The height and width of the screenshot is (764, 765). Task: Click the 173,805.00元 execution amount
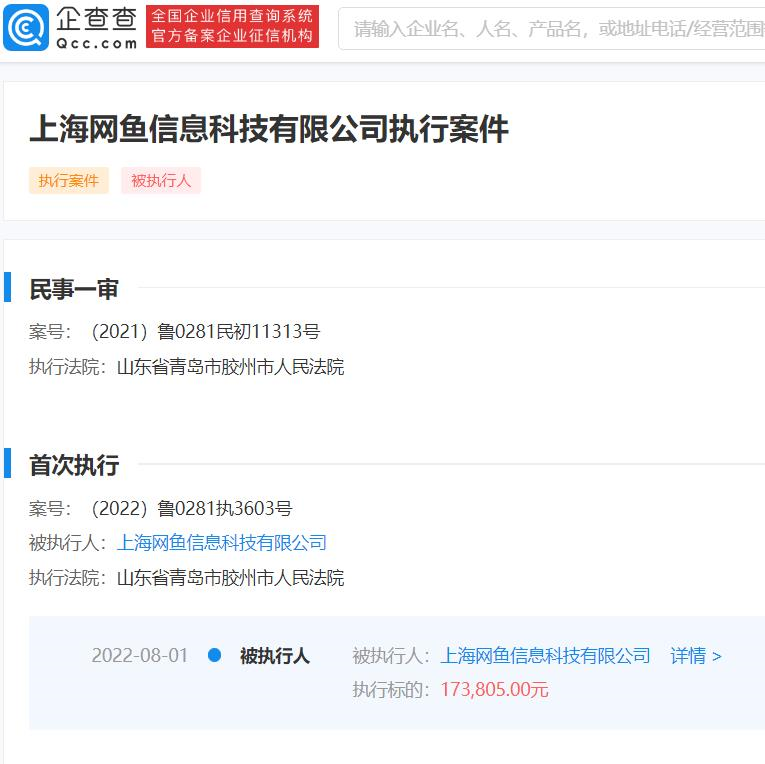coord(494,690)
